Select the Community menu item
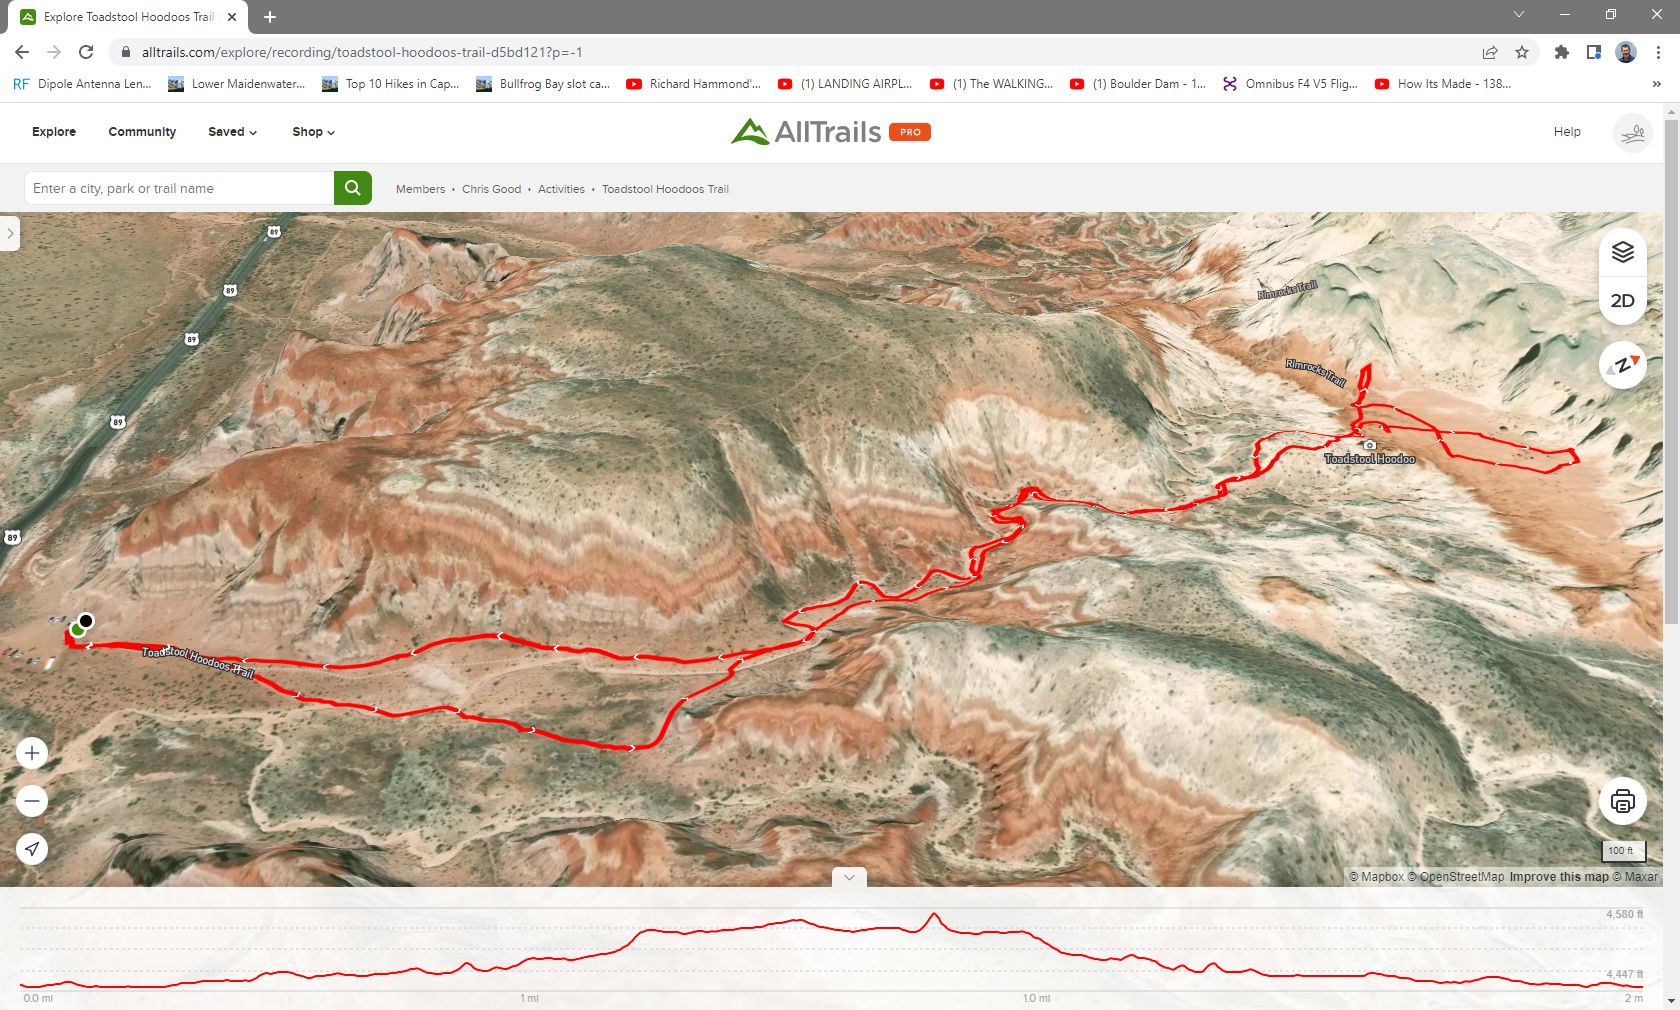This screenshot has height=1010, width=1680. pyautogui.click(x=142, y=132)
